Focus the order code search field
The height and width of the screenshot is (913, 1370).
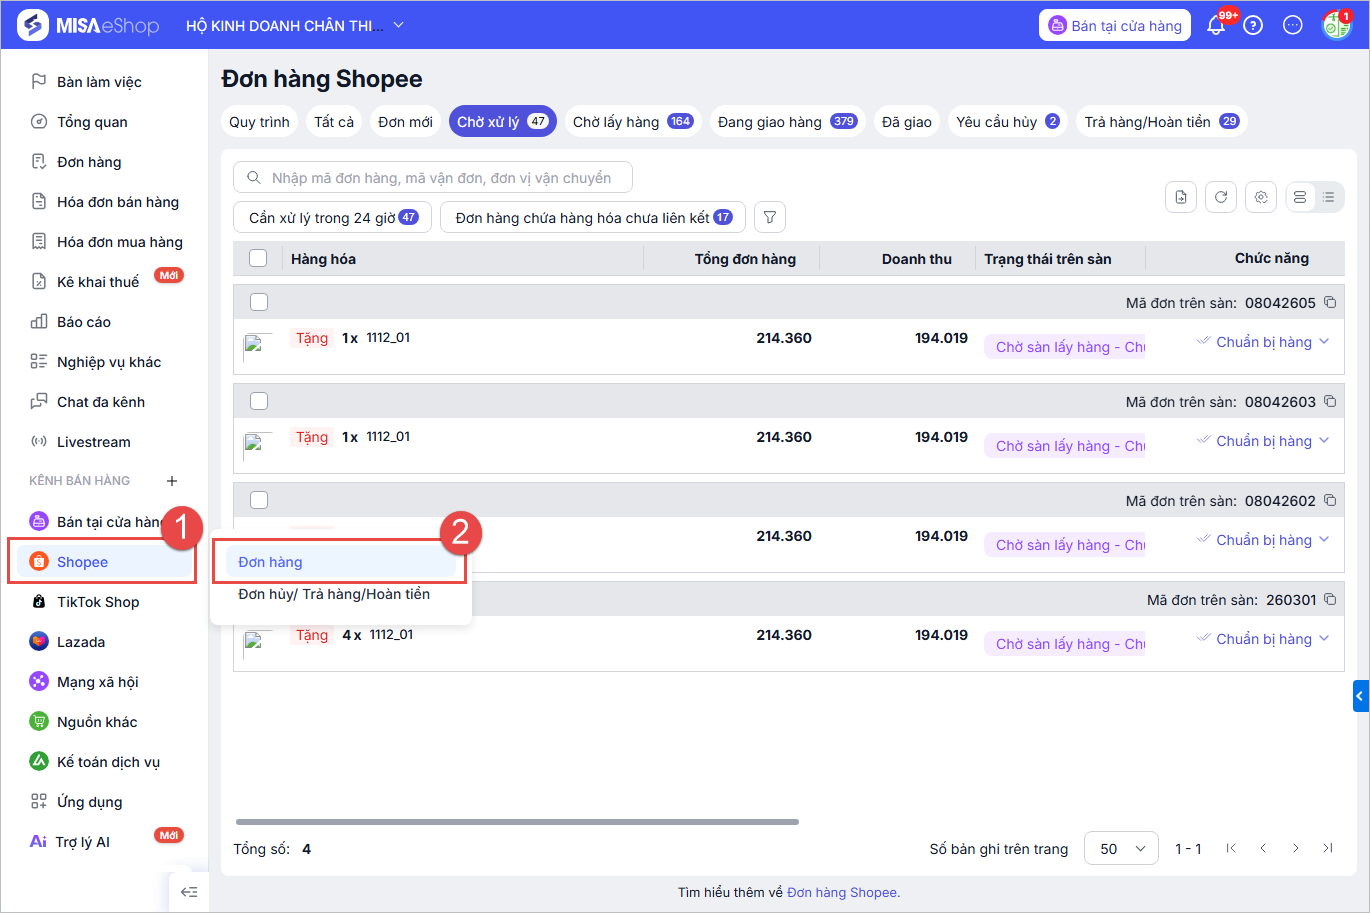pyautogui.click(x=433, y=178)
